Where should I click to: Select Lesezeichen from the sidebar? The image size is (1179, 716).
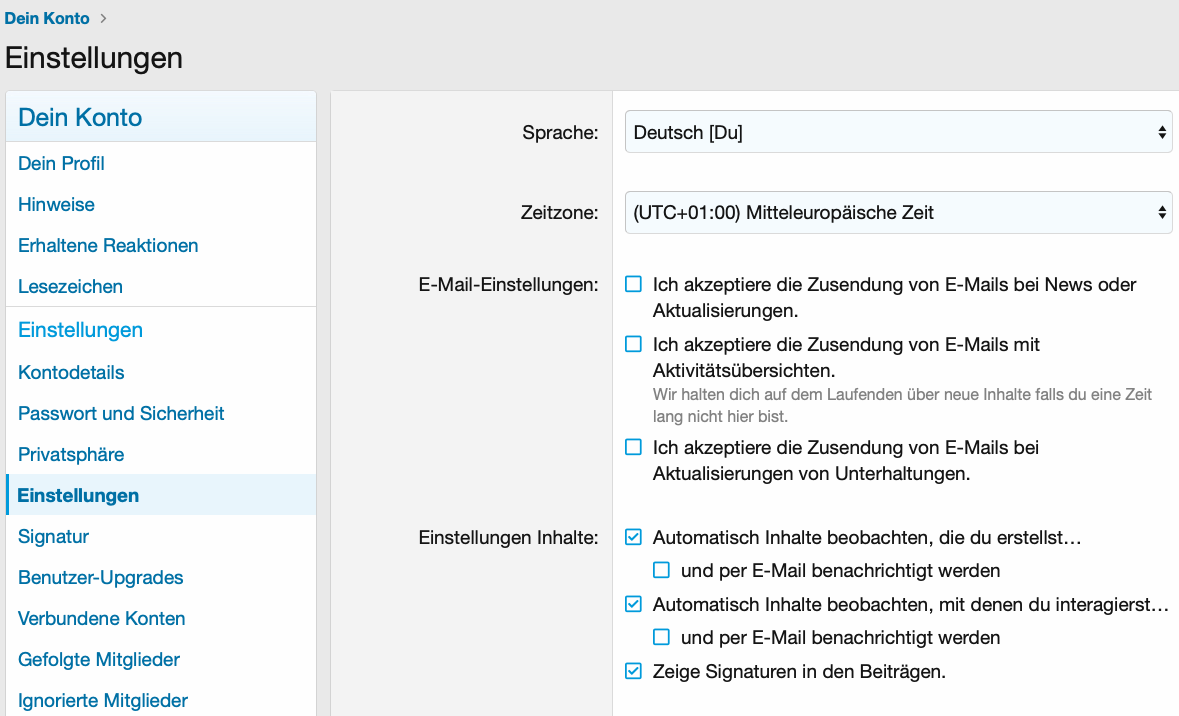tap(70, 286)
